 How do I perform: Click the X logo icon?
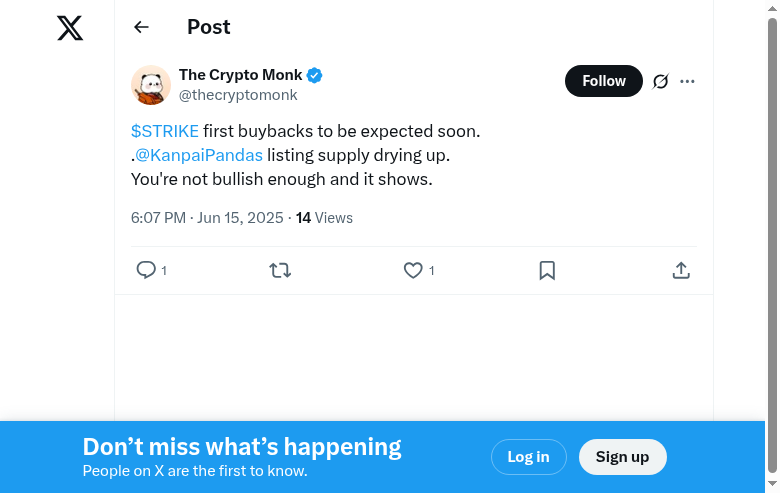tap(70, 28)
